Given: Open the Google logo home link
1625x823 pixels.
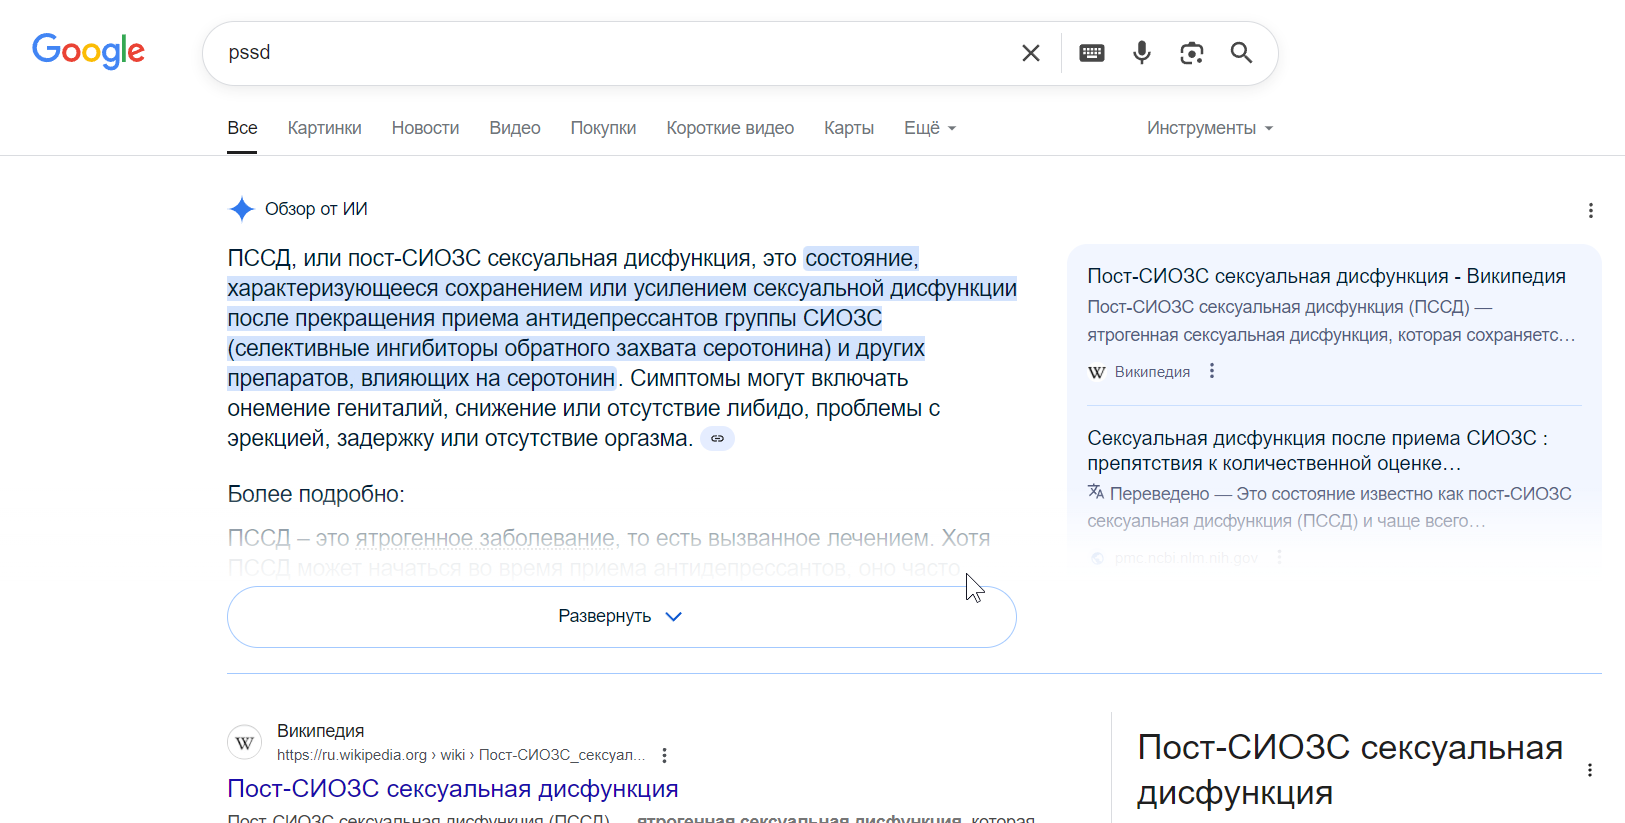Looking at the screenshot, I should (88, 51).
